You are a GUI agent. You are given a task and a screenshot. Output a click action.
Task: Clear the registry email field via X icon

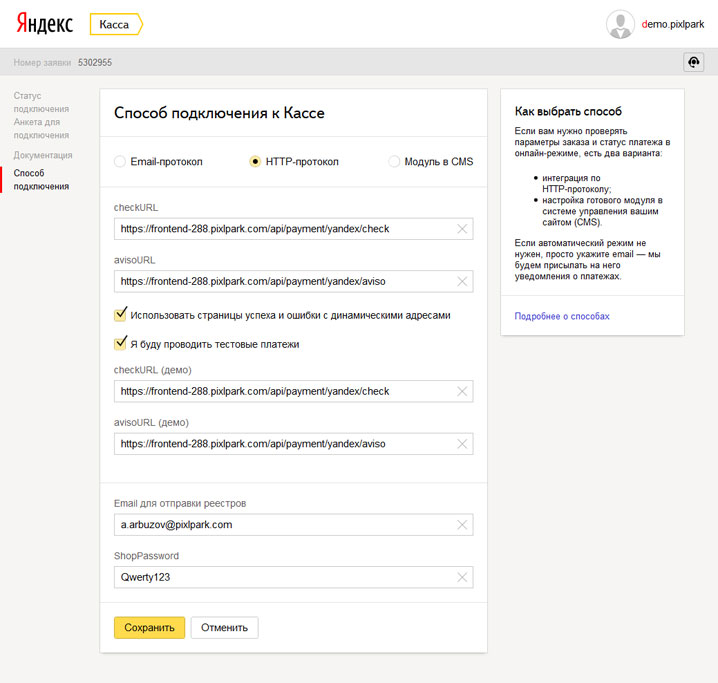pos(462,525)
